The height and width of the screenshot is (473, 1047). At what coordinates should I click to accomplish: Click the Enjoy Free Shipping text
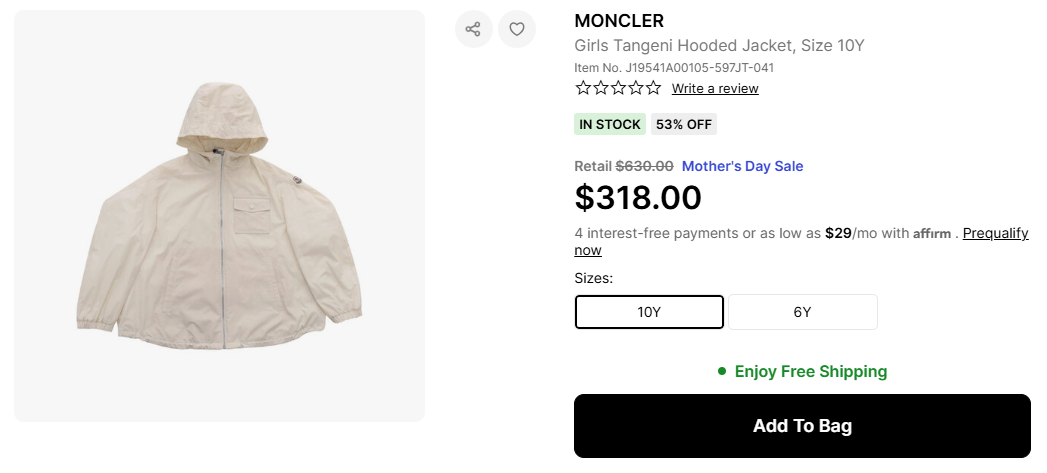tap(810, 371)
